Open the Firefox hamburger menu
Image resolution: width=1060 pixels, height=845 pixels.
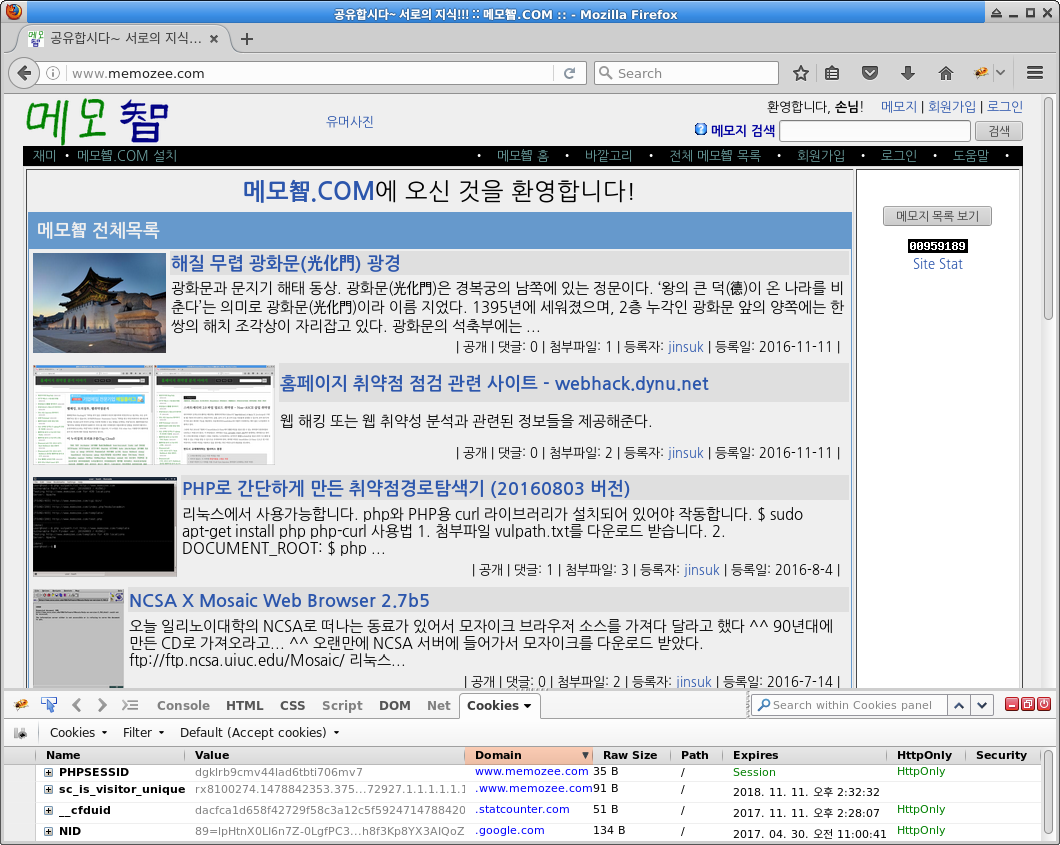click(x=1035, y=73)
